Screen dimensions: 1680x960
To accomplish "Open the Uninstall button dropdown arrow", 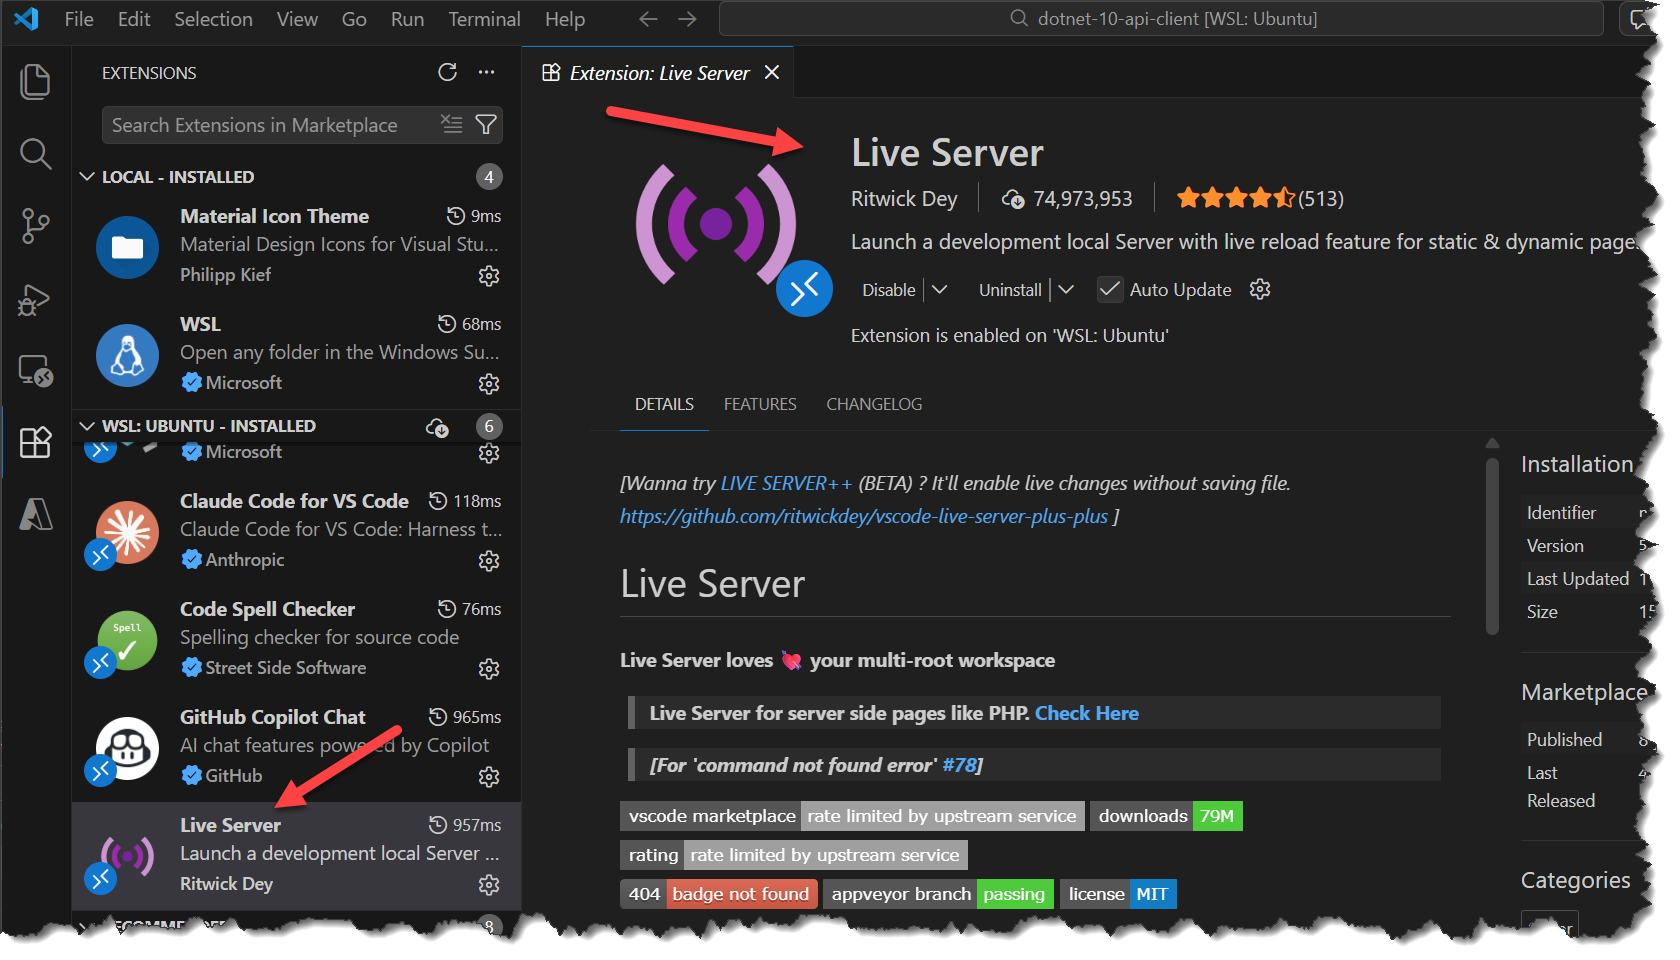I will (1066, 289).
